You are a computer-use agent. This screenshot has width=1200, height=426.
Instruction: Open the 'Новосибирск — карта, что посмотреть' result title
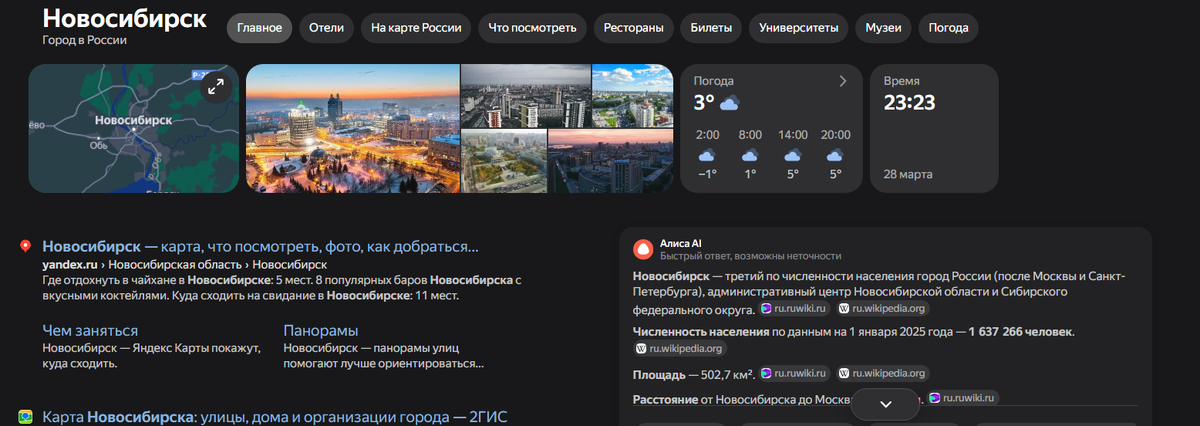pyautogui.click(x=261, y=247)
